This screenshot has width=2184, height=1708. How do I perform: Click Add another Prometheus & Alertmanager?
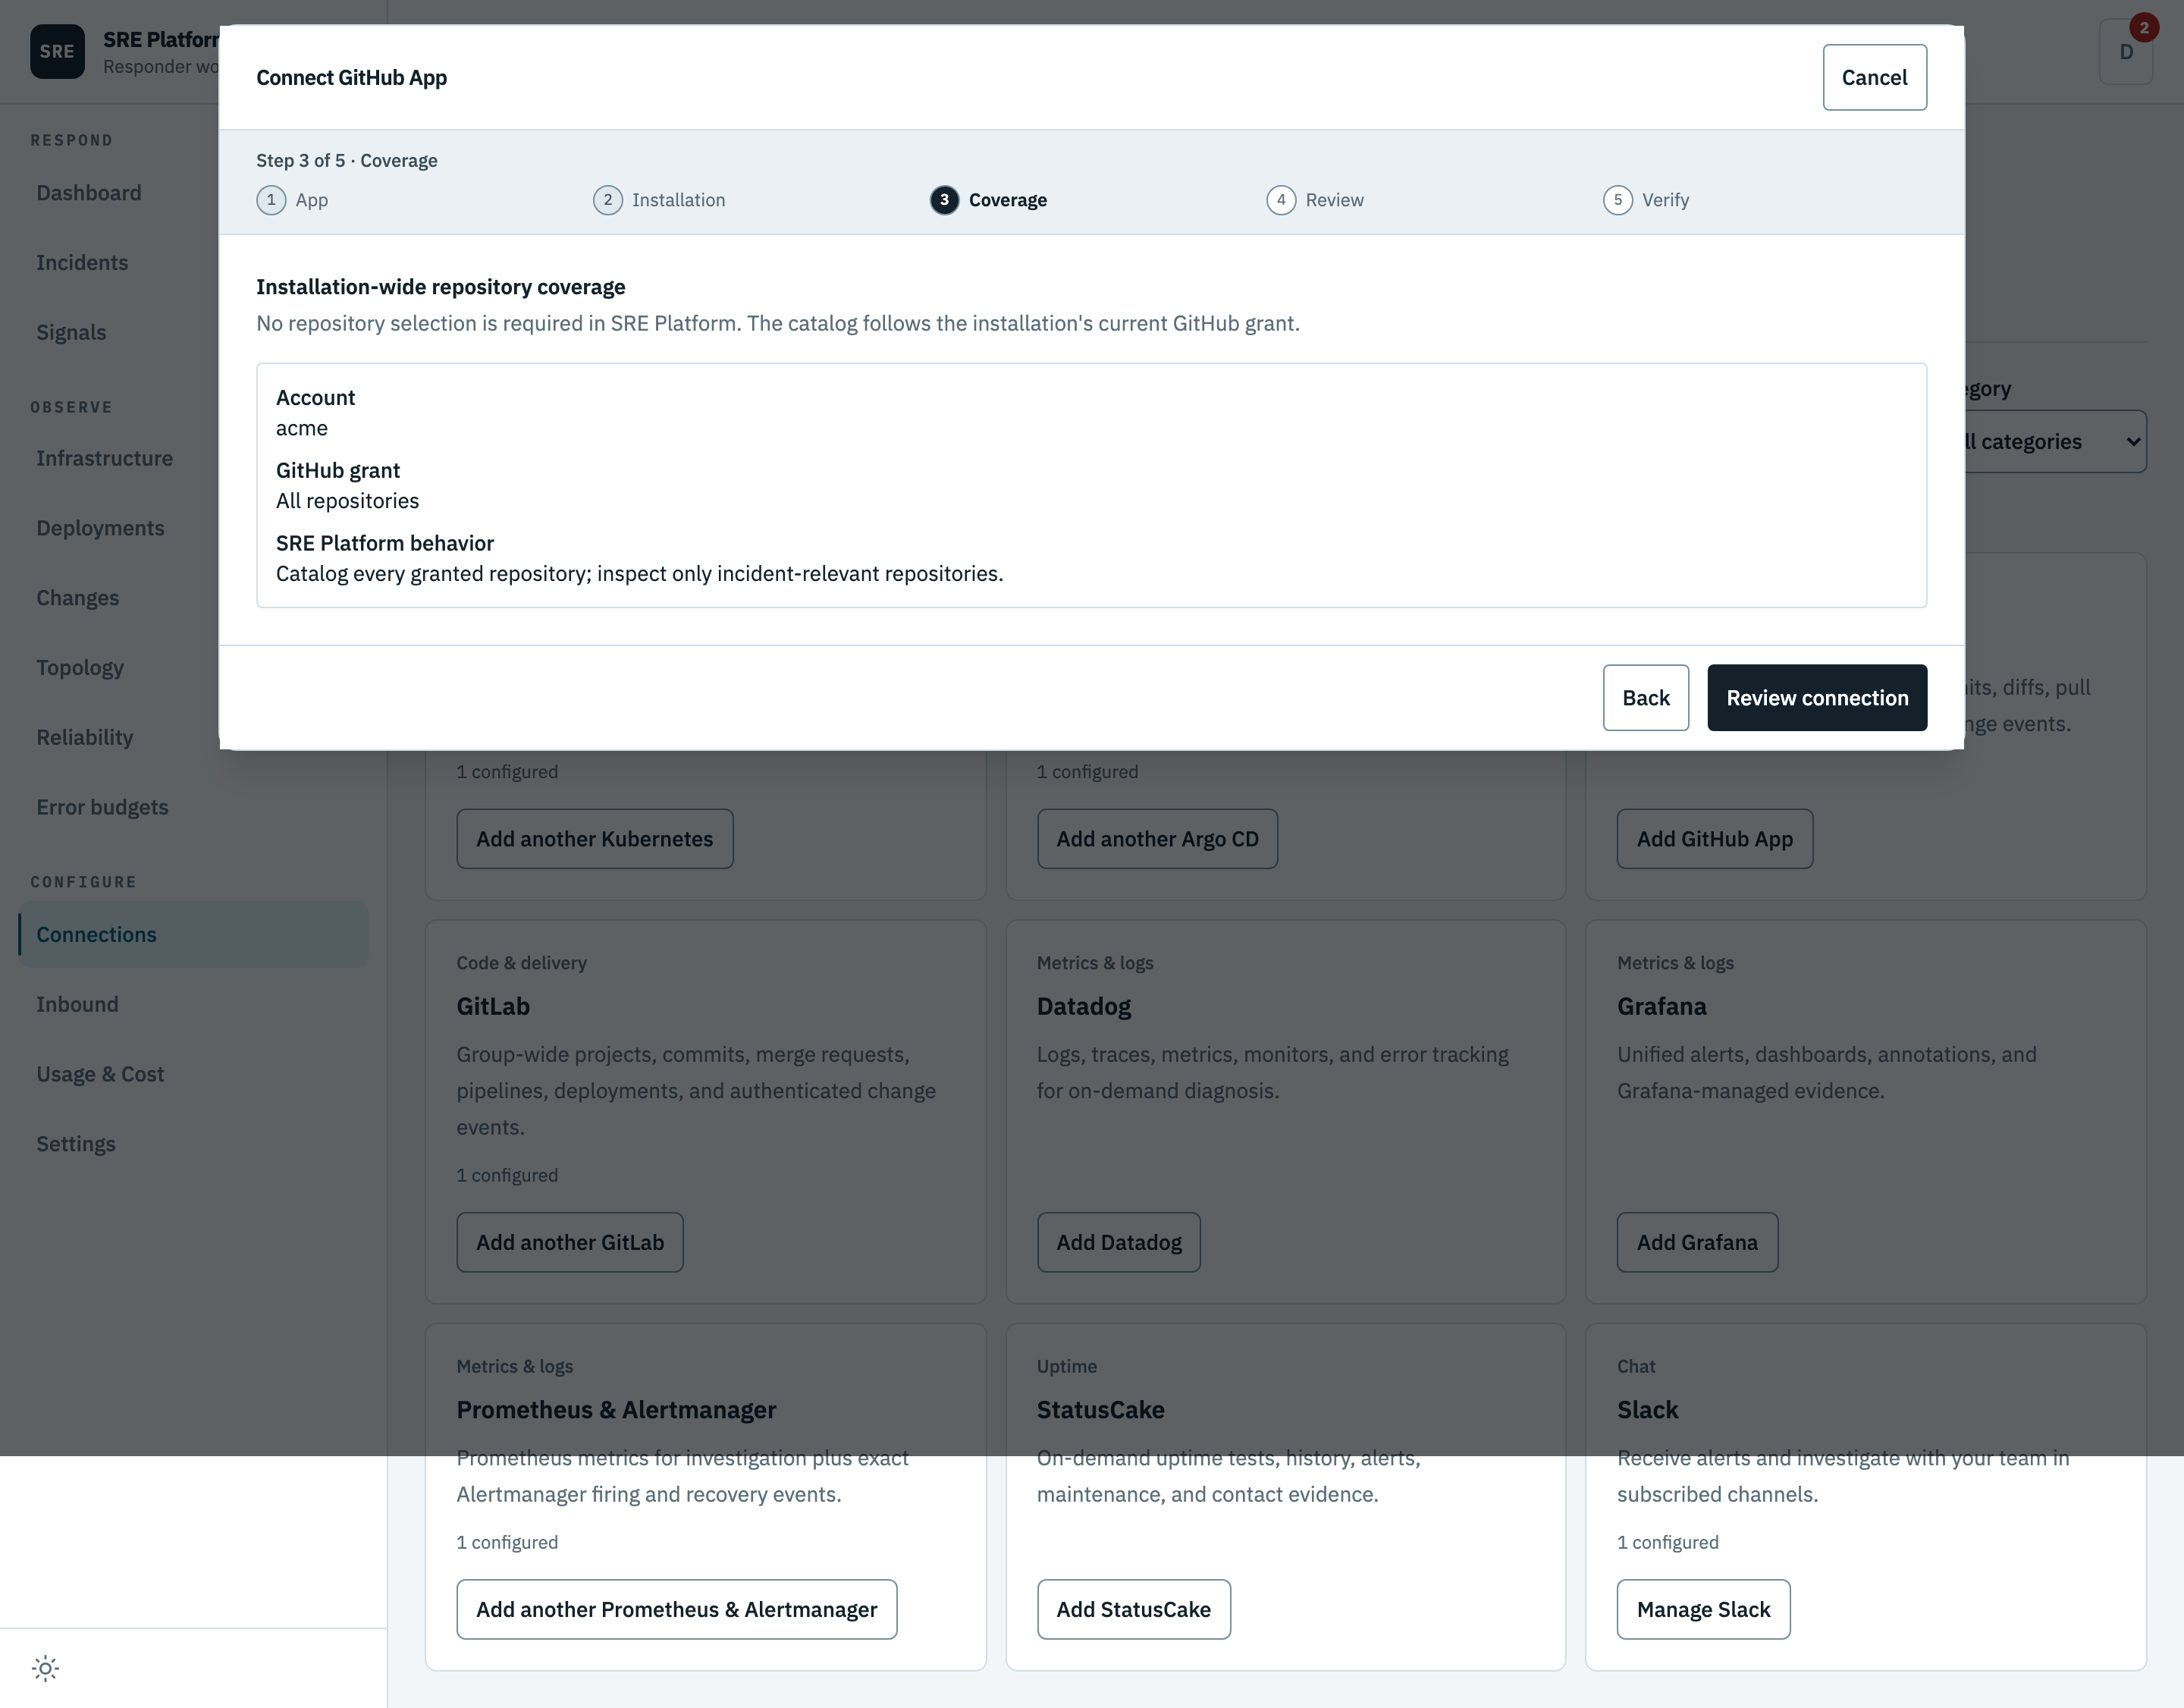(x=677, y=1610)
